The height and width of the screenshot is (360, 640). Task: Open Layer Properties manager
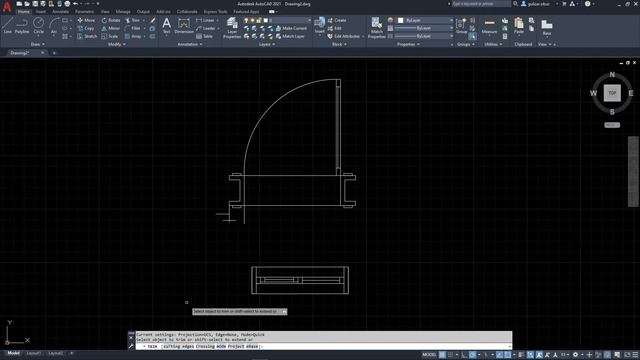point(232,28)
